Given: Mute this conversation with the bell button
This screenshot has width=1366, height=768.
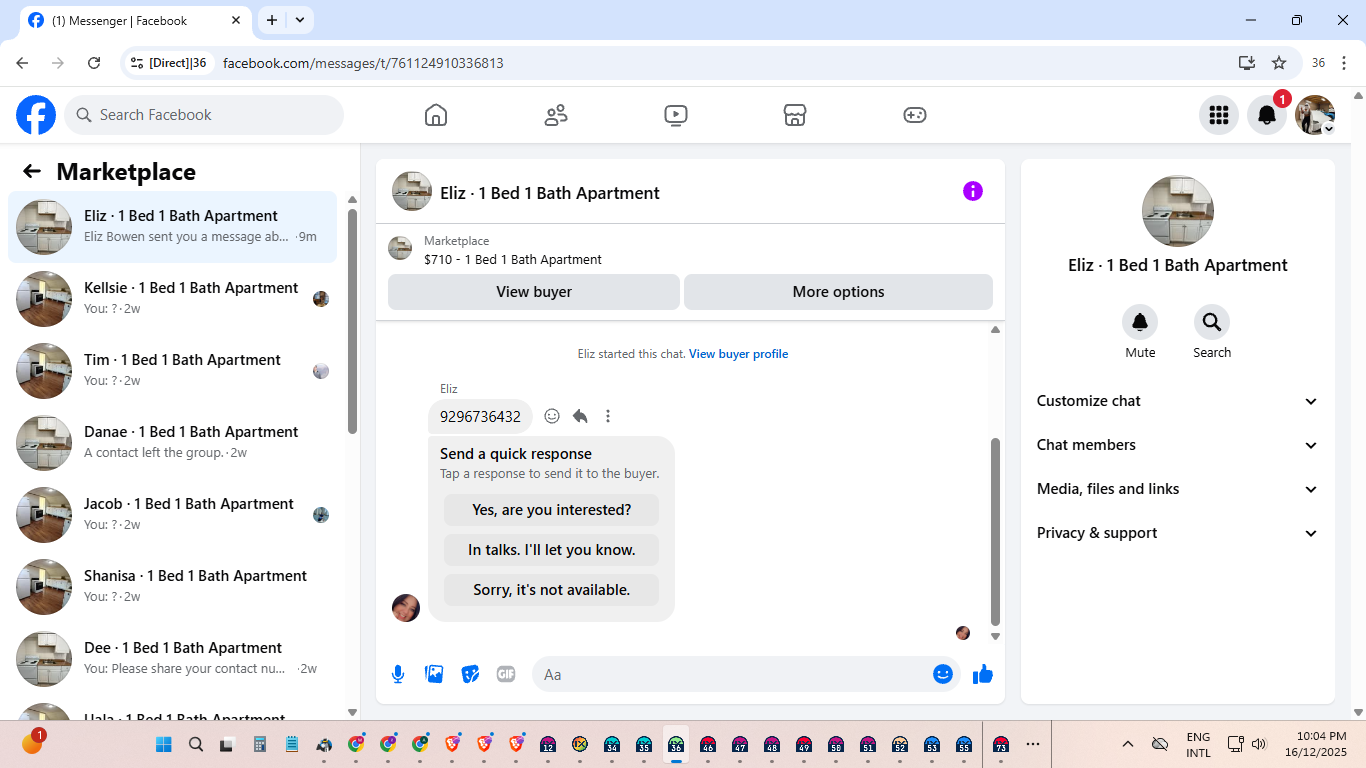Looking at the screenshot, I should pos(1140,322).
